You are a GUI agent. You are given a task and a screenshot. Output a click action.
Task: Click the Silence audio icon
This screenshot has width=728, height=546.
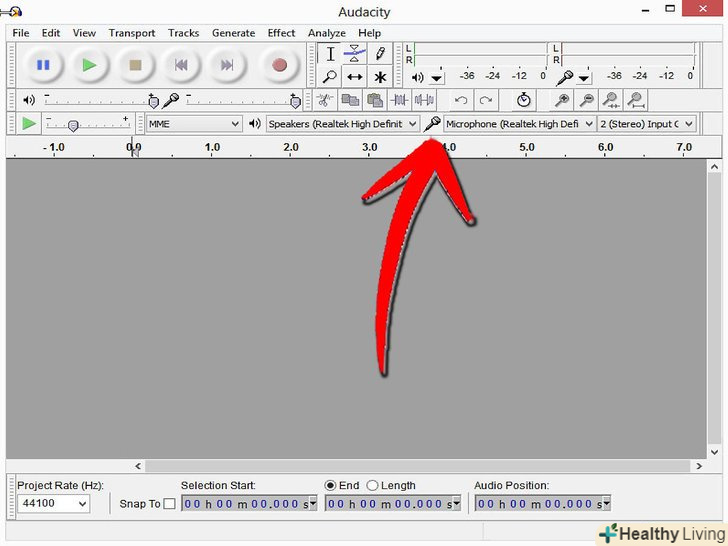[424, 100]
